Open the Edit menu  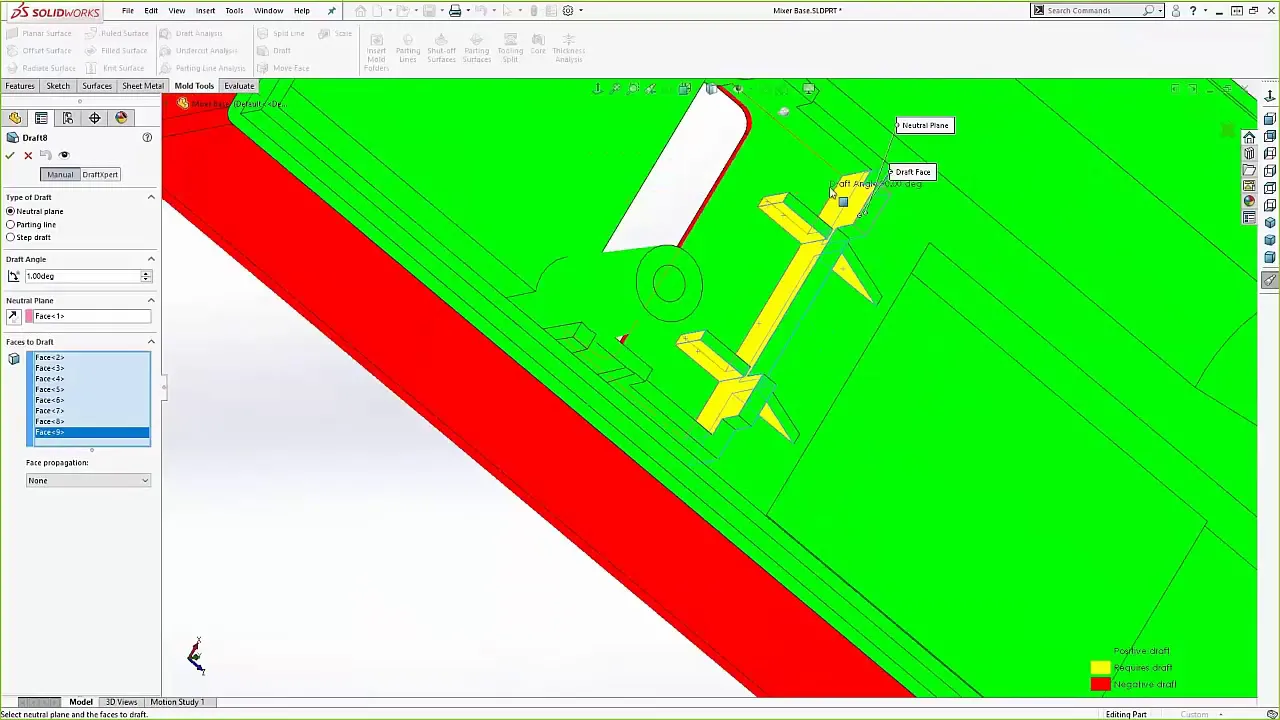click(151, 10)
